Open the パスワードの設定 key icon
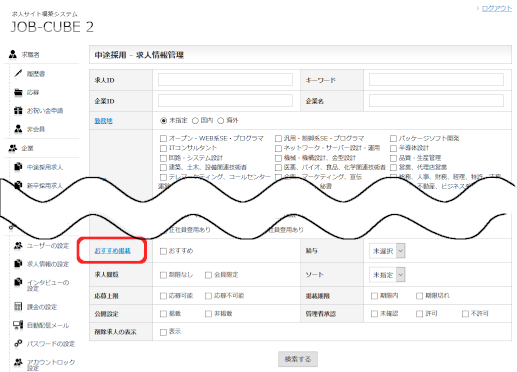 point(18,343)
